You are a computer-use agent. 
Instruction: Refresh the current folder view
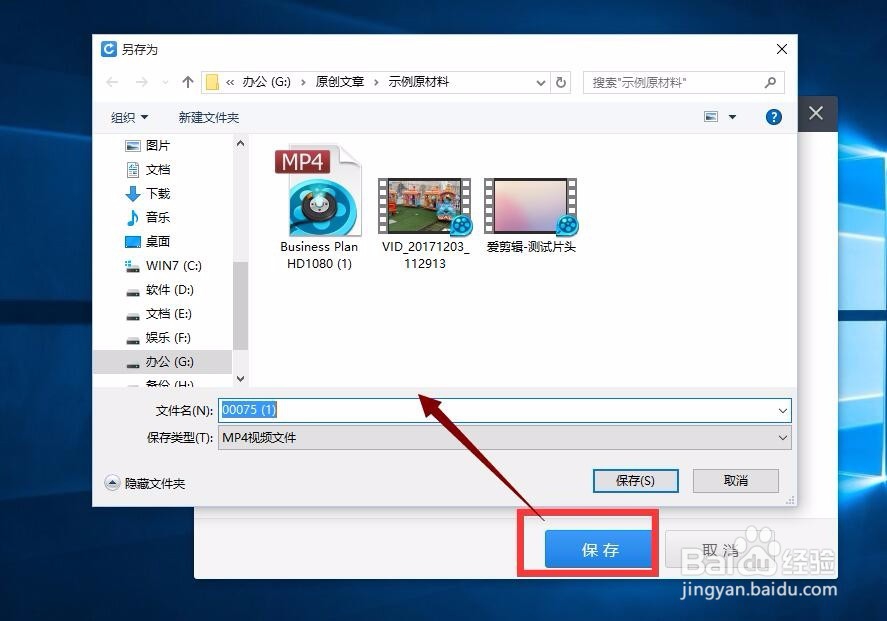(x=561, y=83)
